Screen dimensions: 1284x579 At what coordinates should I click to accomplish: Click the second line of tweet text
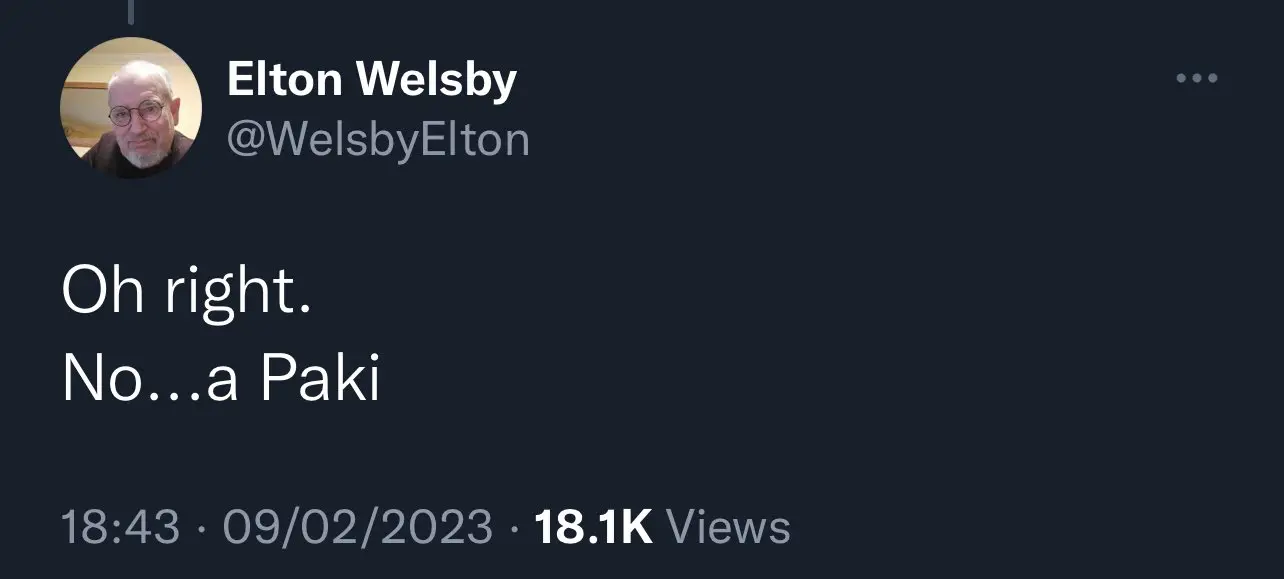tap(221, 380)
